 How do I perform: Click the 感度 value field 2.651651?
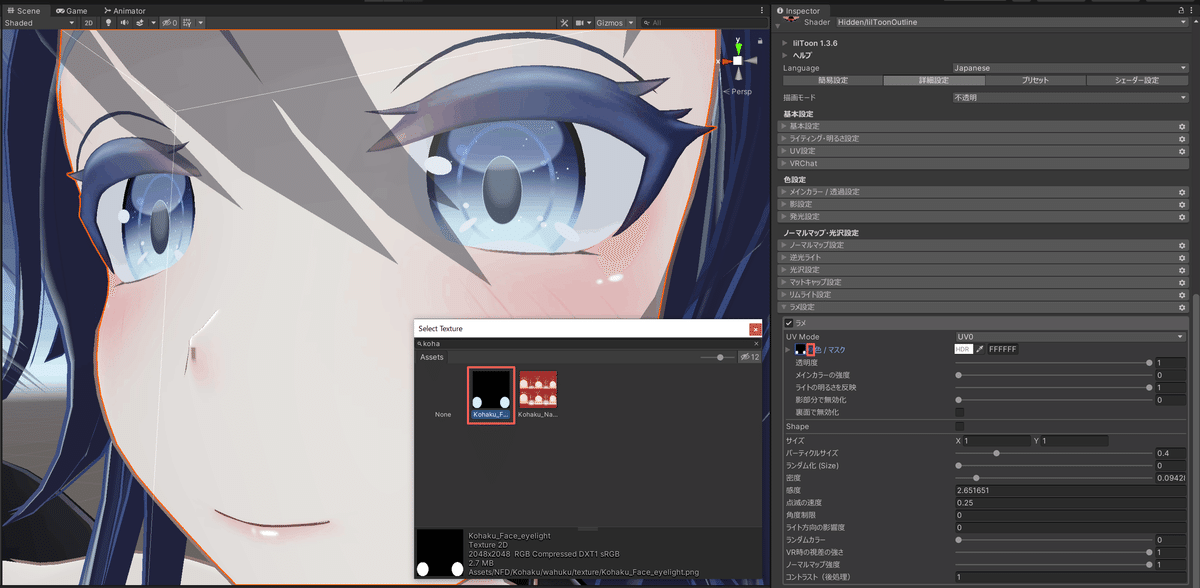(1071, 490)
